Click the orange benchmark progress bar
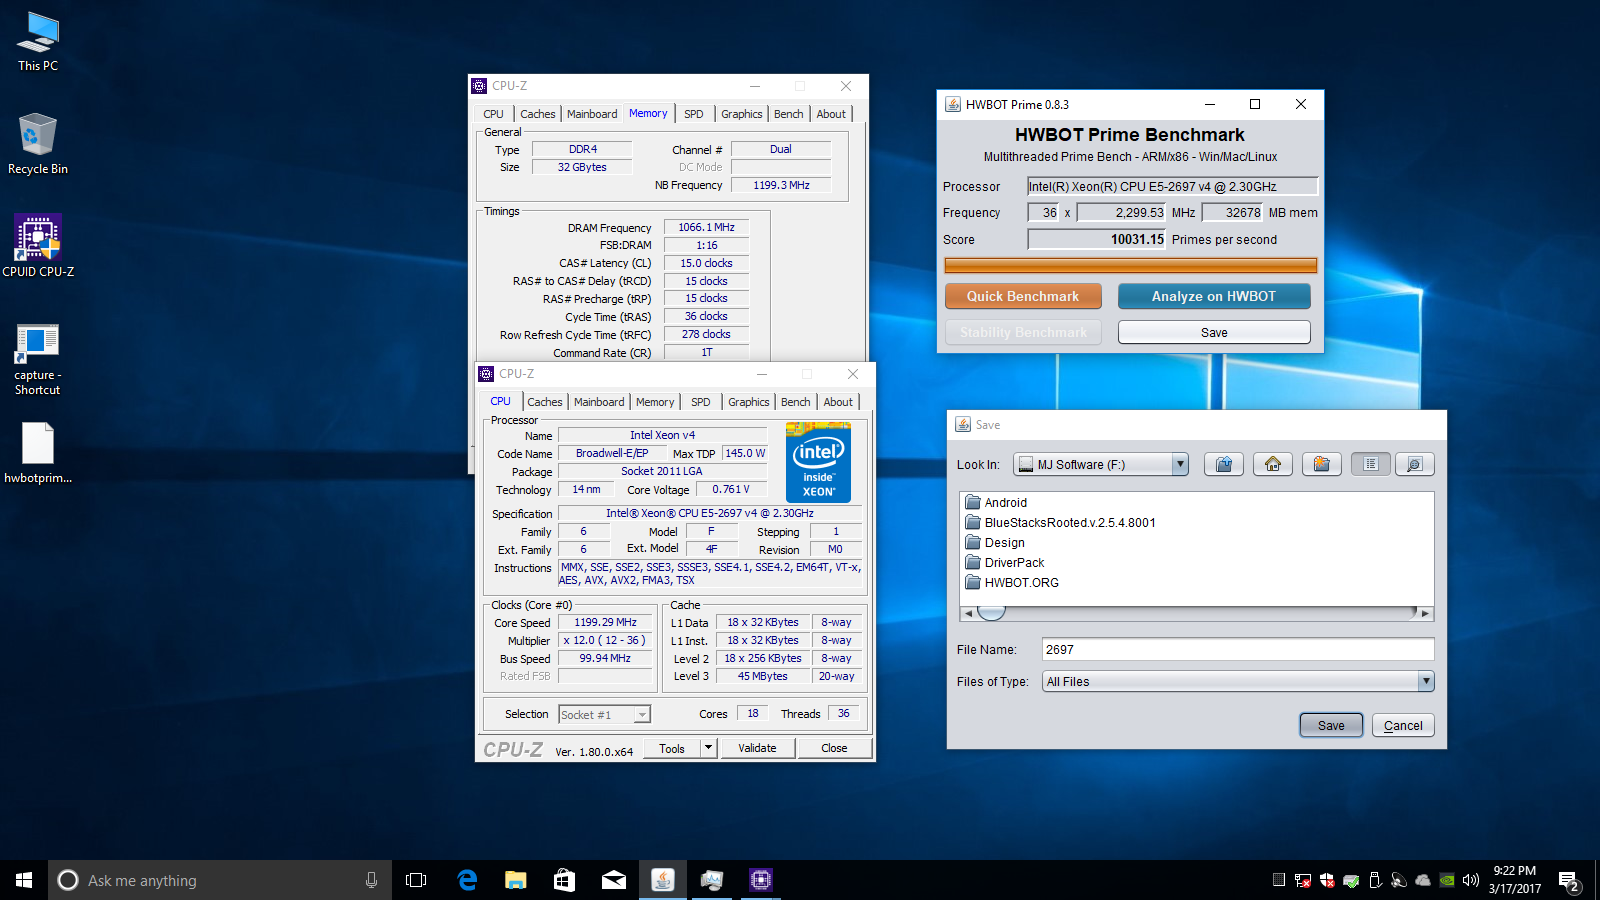The image size is (1600, 900). 1131,265
